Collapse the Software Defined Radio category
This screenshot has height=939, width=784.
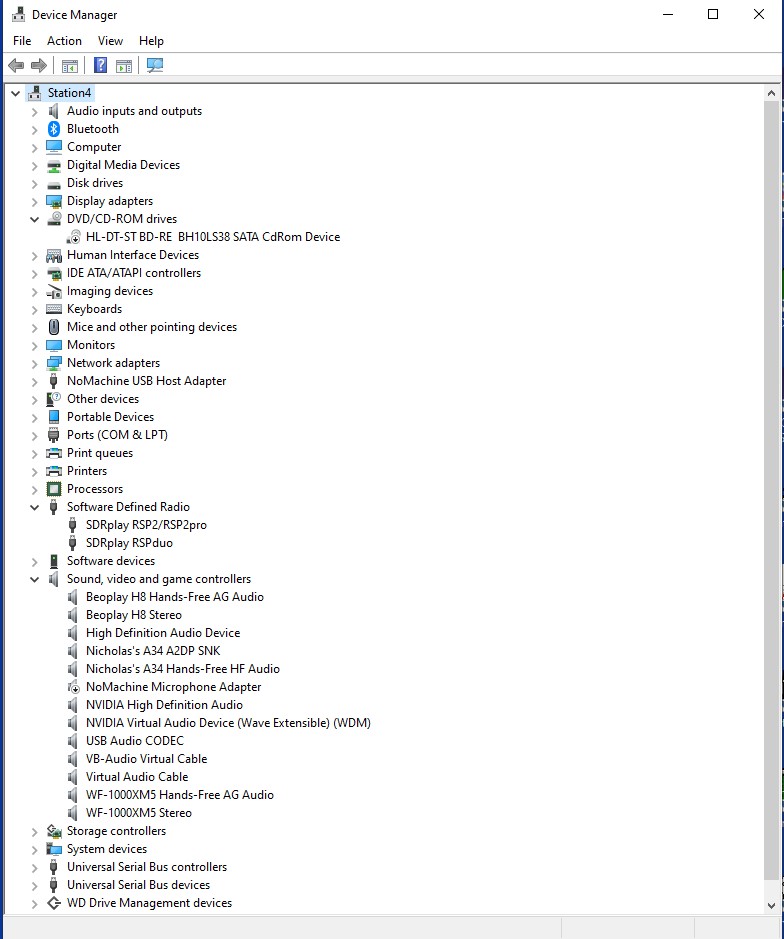pyautogui.click(x=34, y=508)
